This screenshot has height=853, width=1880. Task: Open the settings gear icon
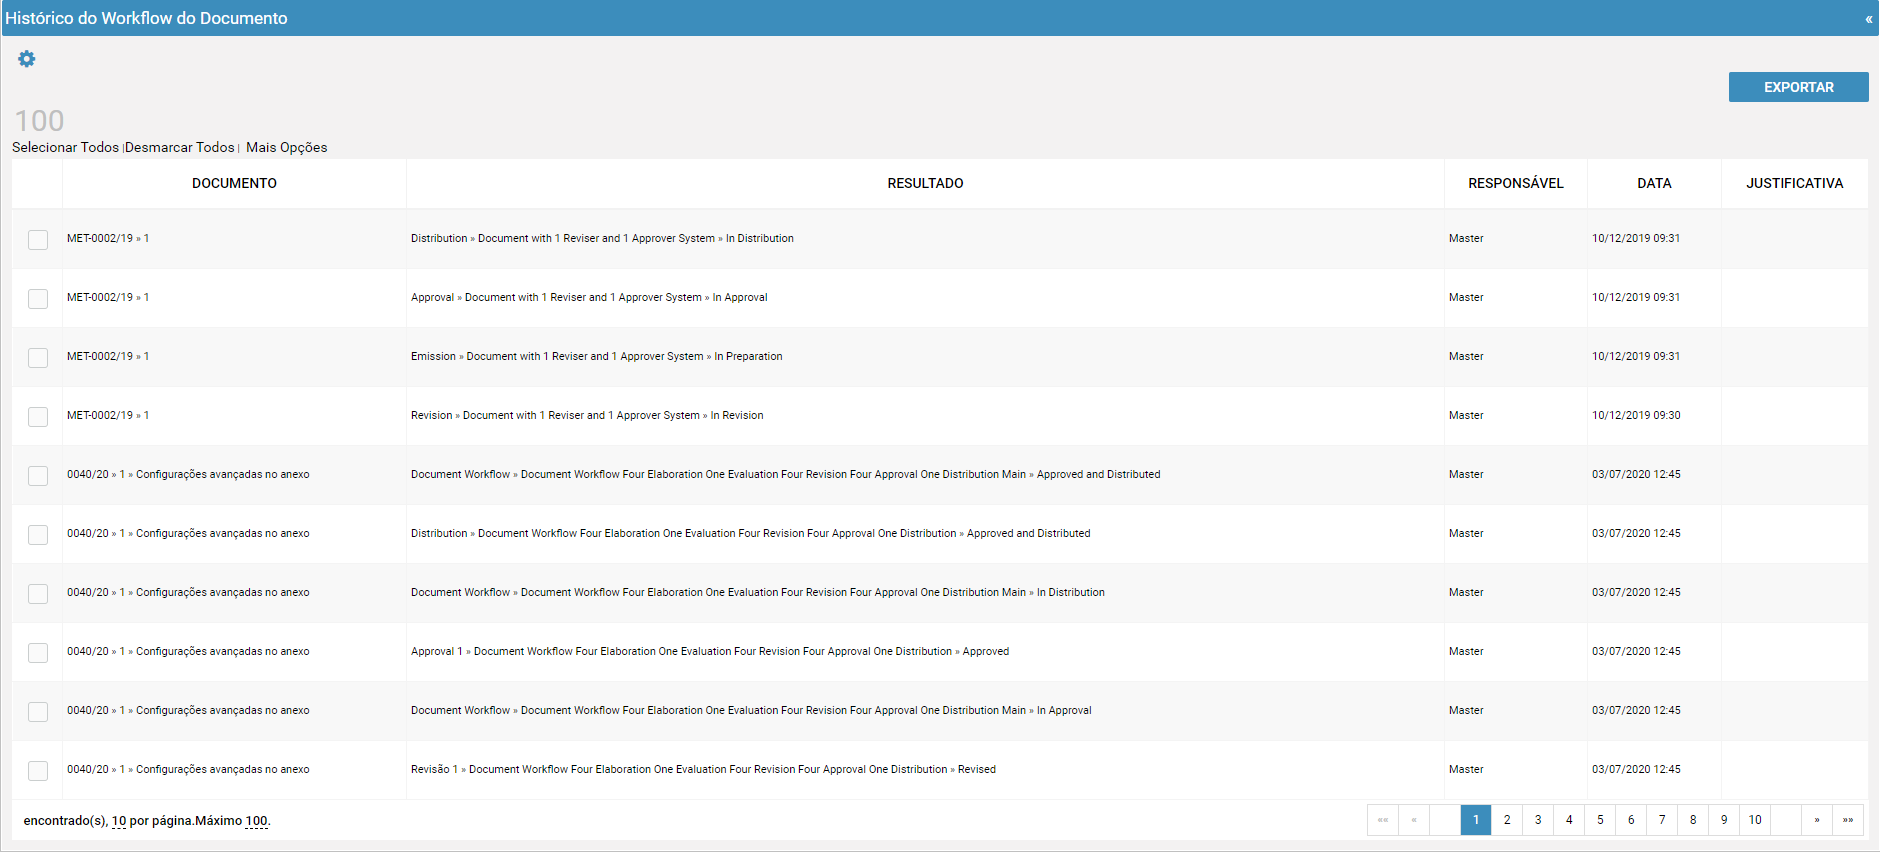click(x=27, y=59)
